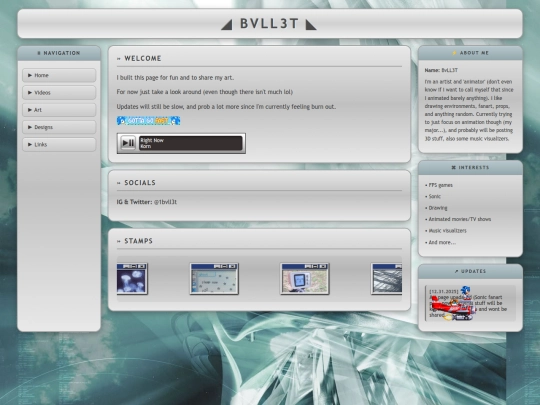Click the Interests panel header
The width and height of the screenshot is (540, 405).
coord(470,167)
